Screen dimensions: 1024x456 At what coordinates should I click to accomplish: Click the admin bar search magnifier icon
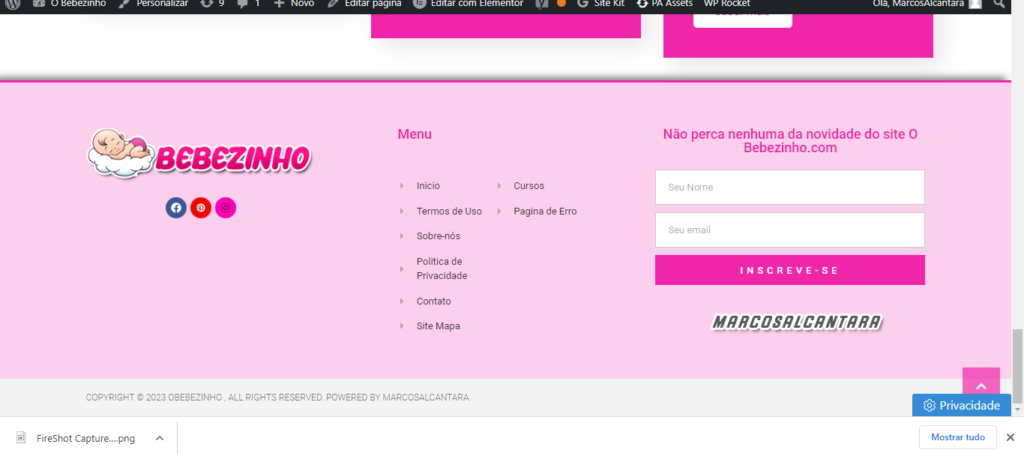(998, 4)
